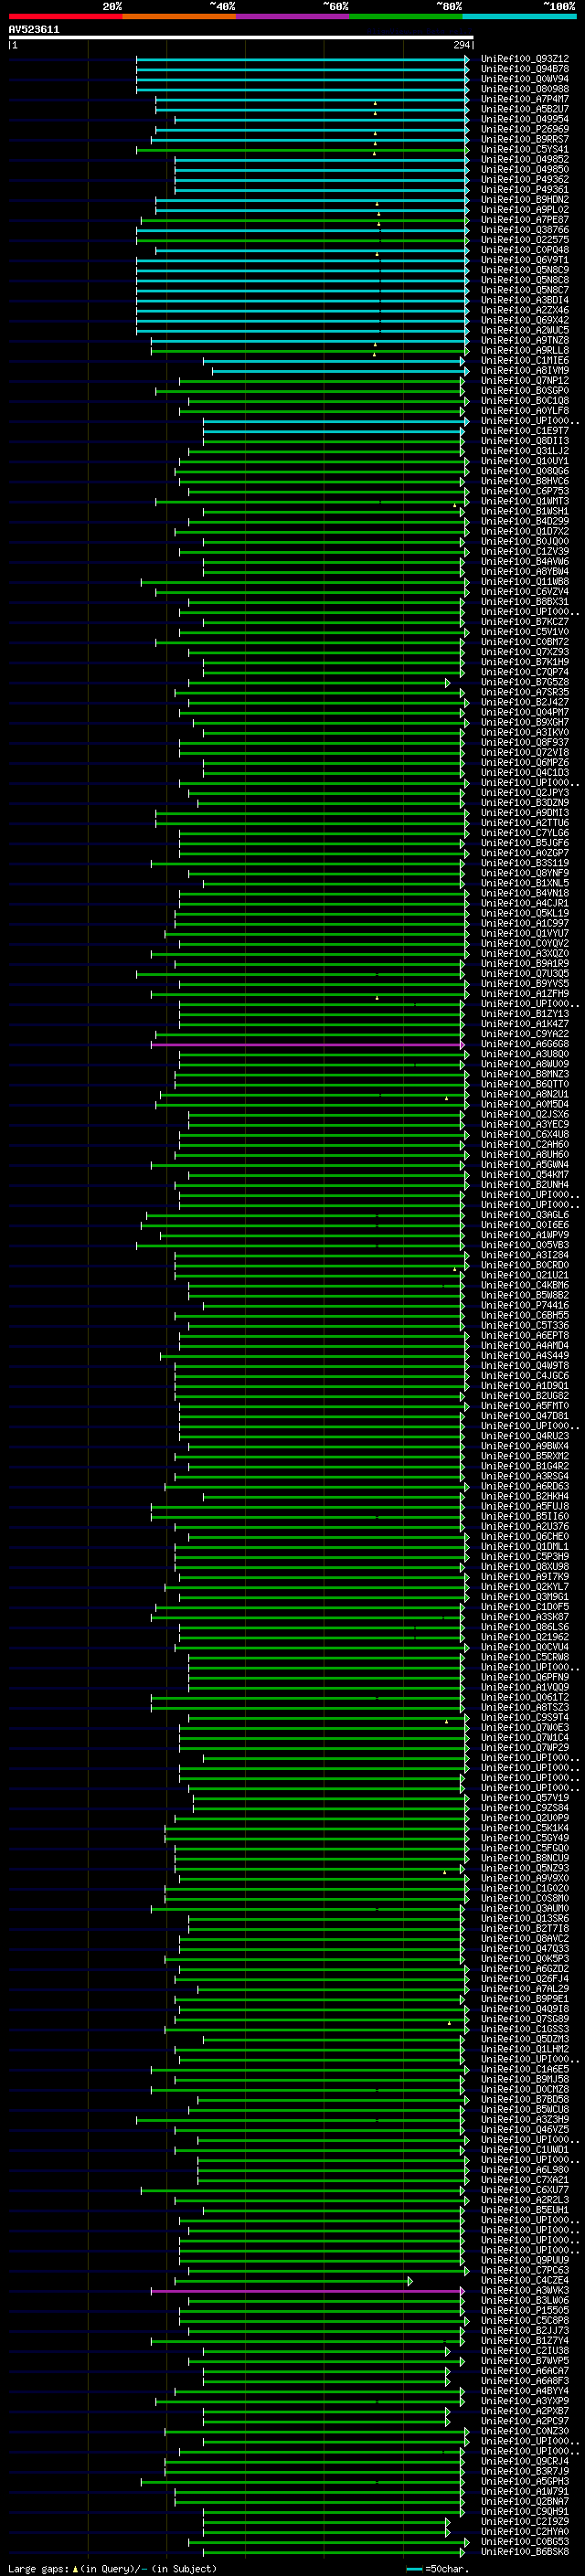Click the orange ~40% identity legend segment

[179, 16]
